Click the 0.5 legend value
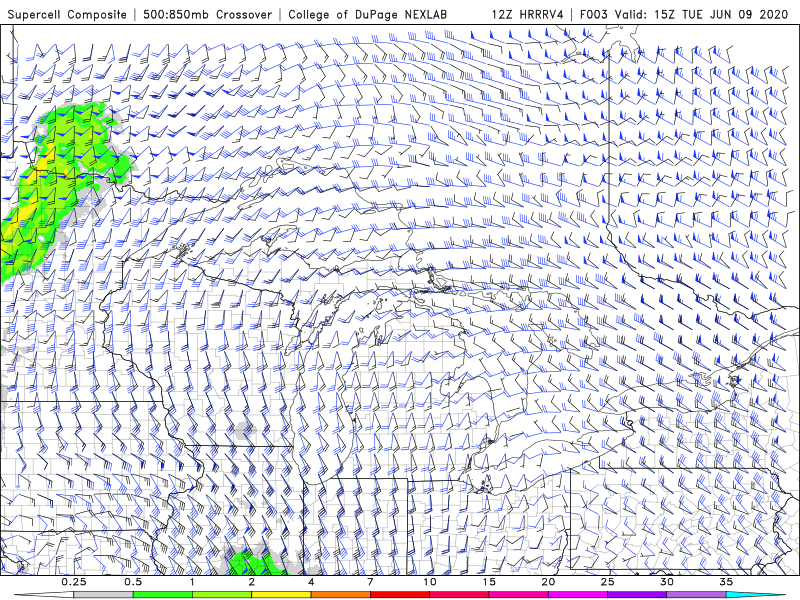 click(133, 582)
